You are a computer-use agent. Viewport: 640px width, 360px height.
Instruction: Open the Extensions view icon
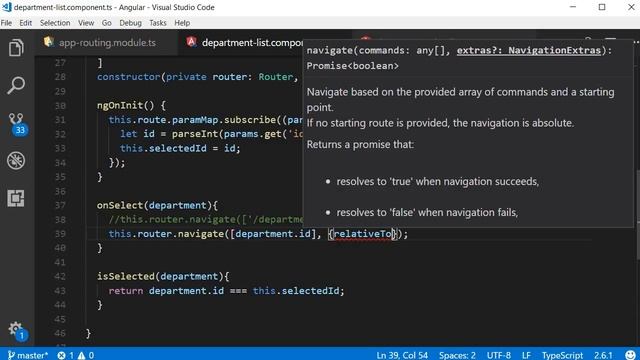16,198
